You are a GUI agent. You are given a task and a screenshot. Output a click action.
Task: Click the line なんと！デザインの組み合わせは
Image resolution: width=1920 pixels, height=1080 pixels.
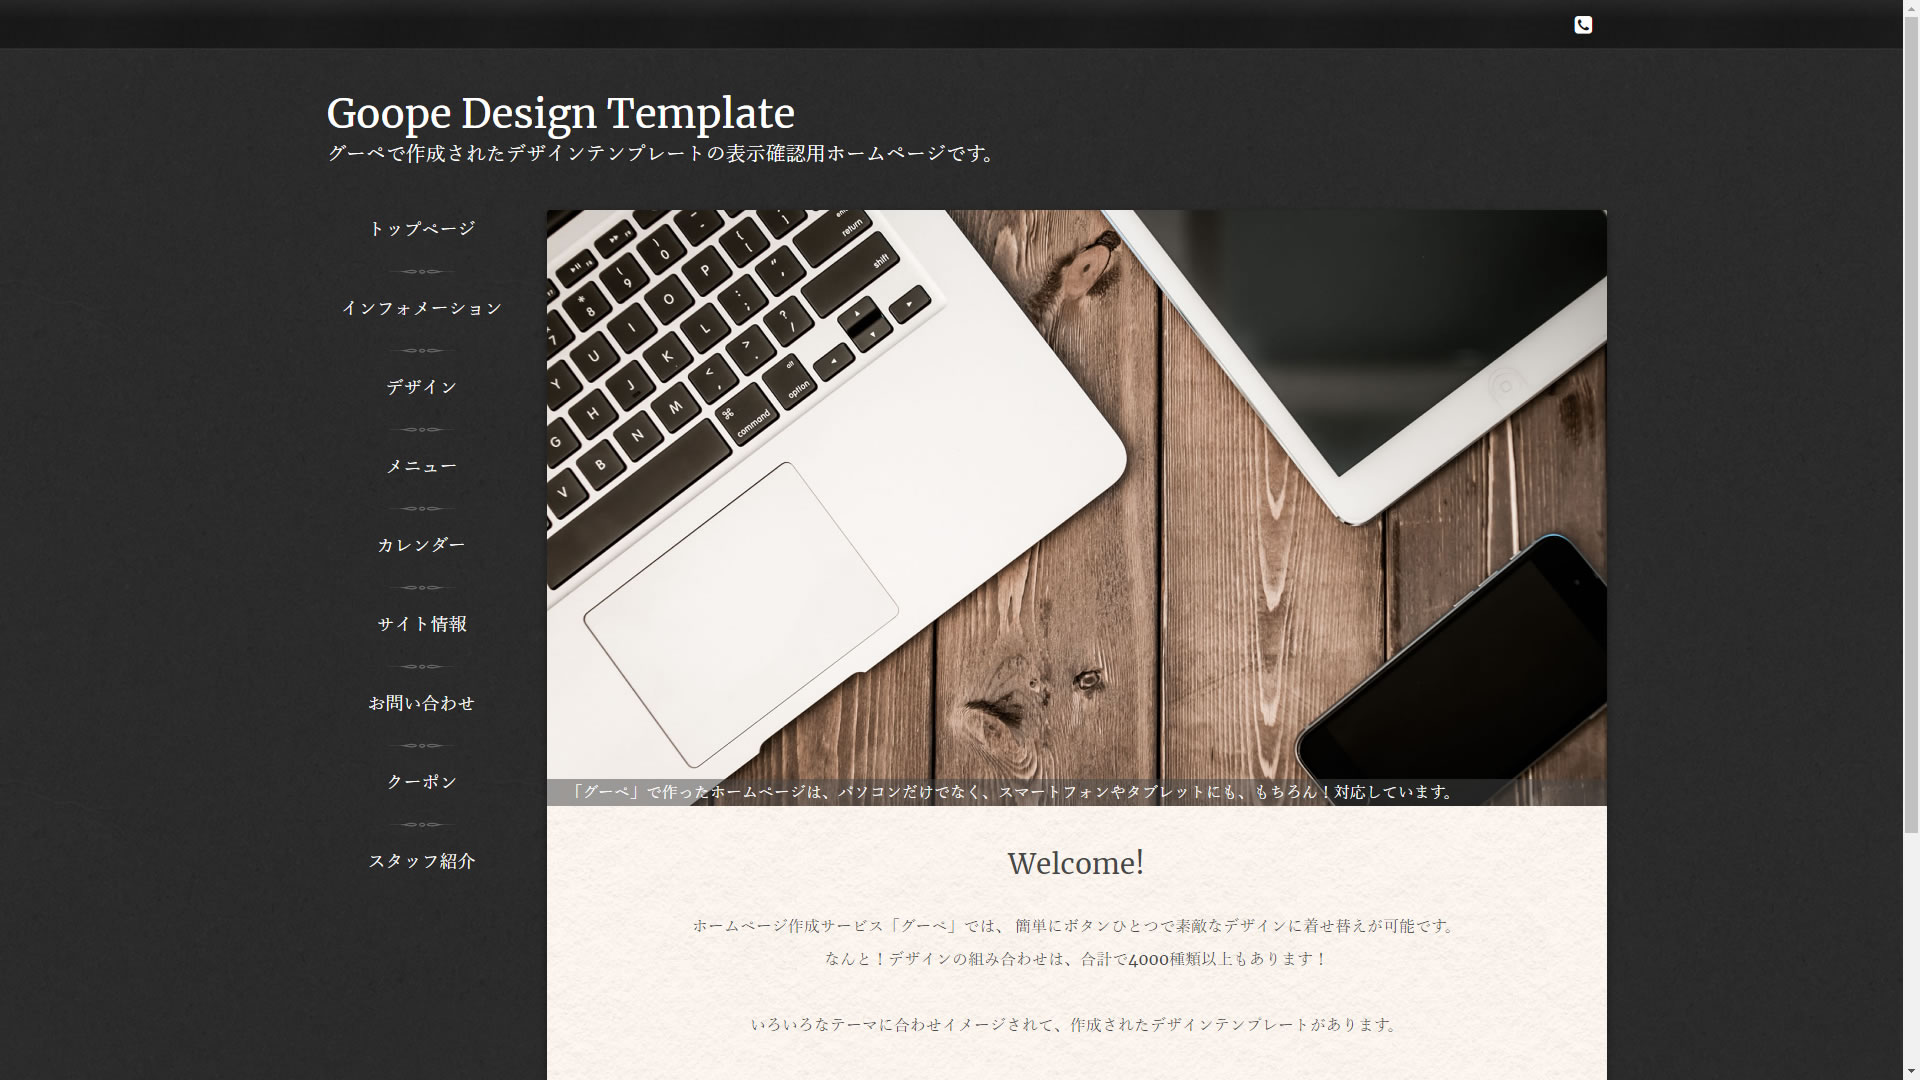pos(1076,959)
